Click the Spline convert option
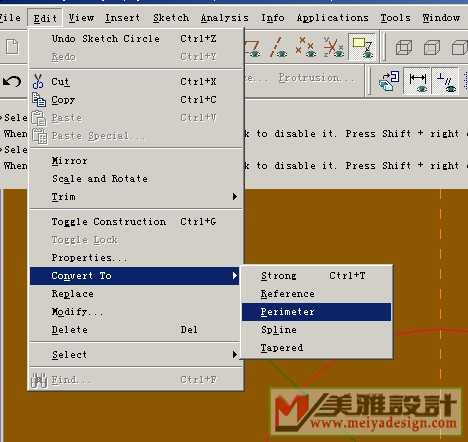This screenshot has height=442, width=468. 316,330
